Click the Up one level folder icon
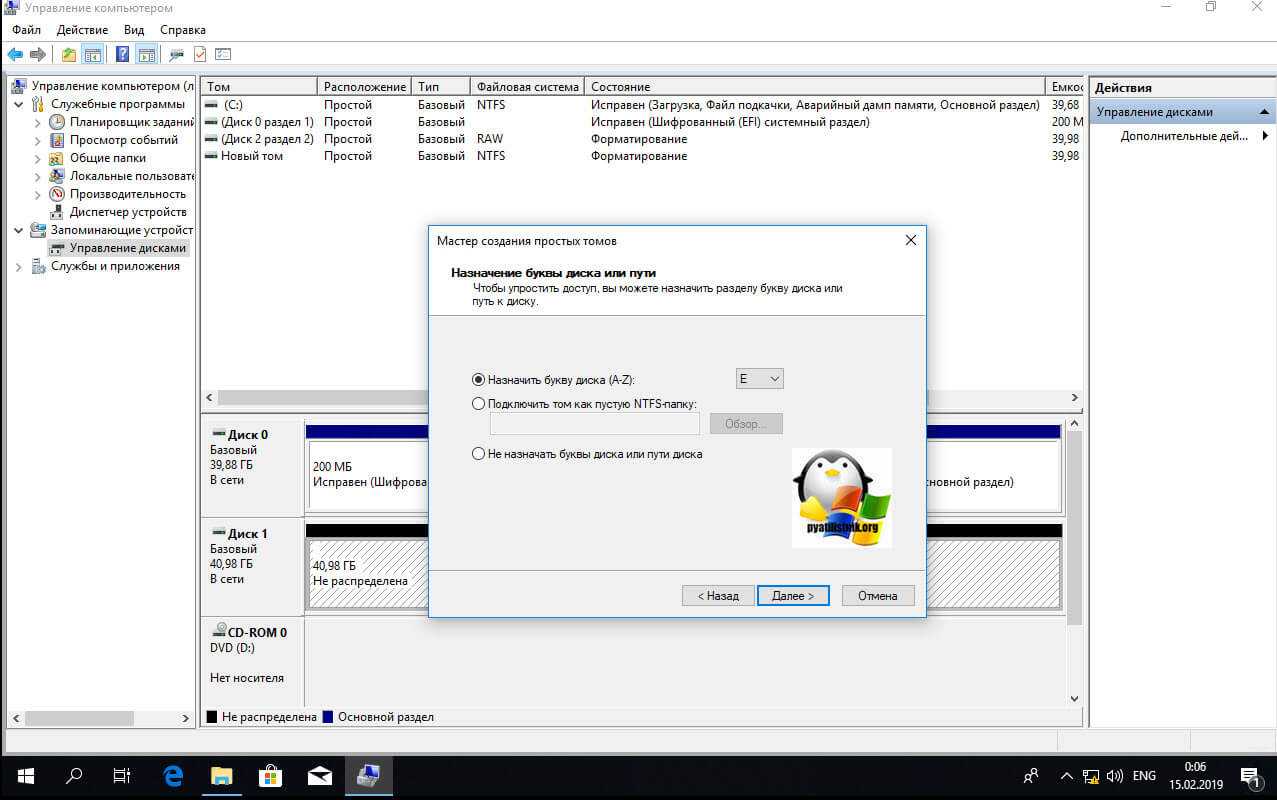 point(68,54)
